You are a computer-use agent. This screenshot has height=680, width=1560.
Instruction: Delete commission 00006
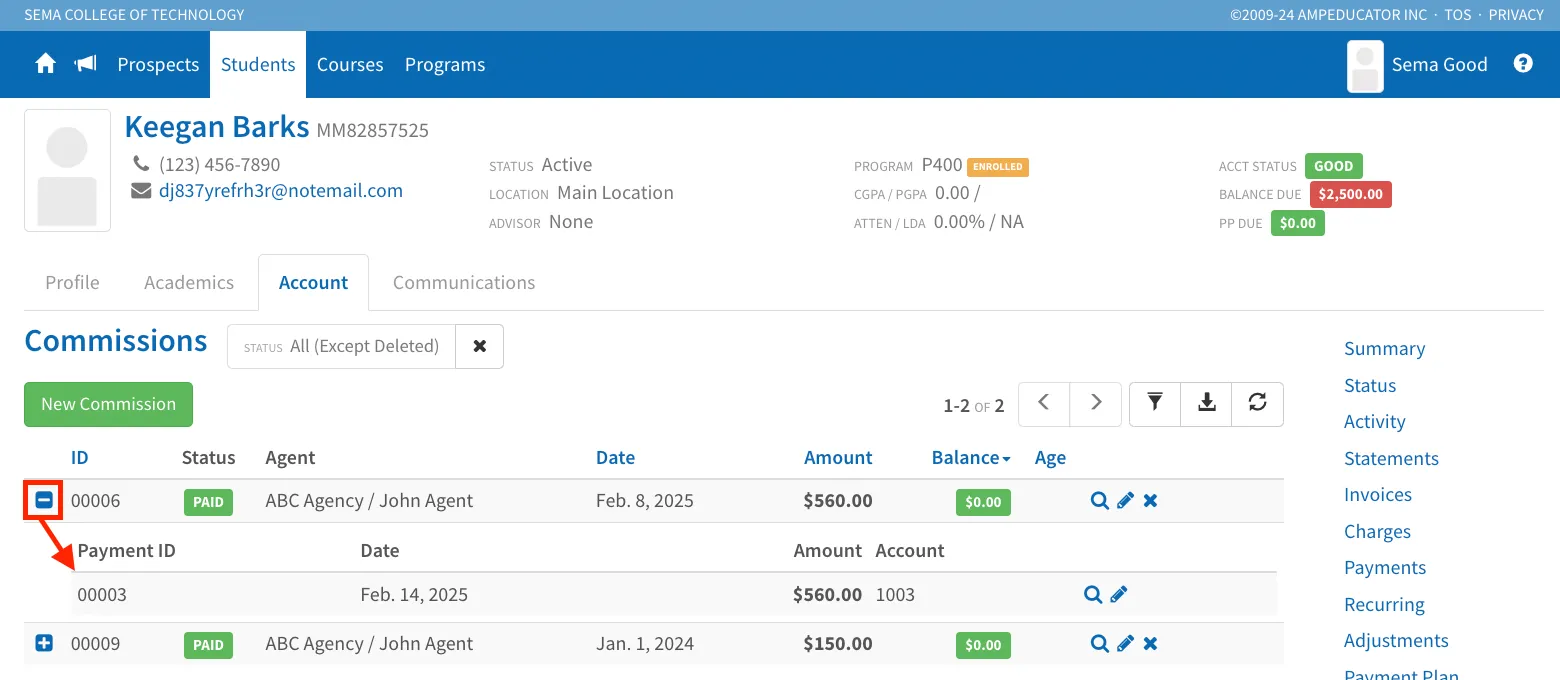(1150, 501)
